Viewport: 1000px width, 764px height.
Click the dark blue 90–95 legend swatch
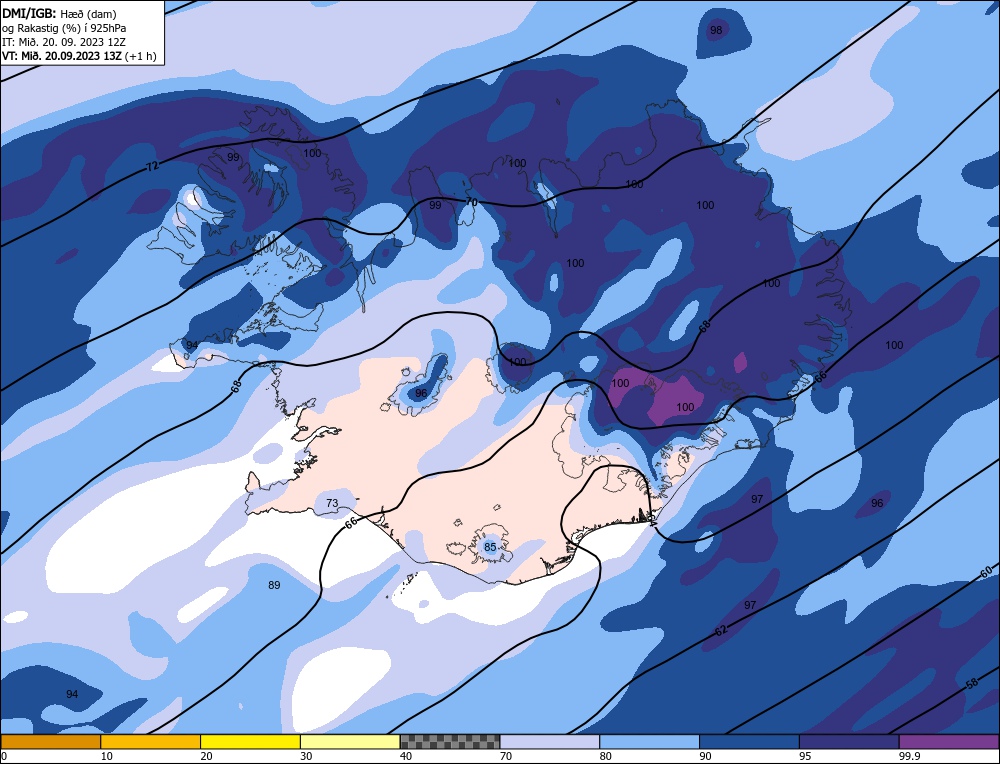749,742
